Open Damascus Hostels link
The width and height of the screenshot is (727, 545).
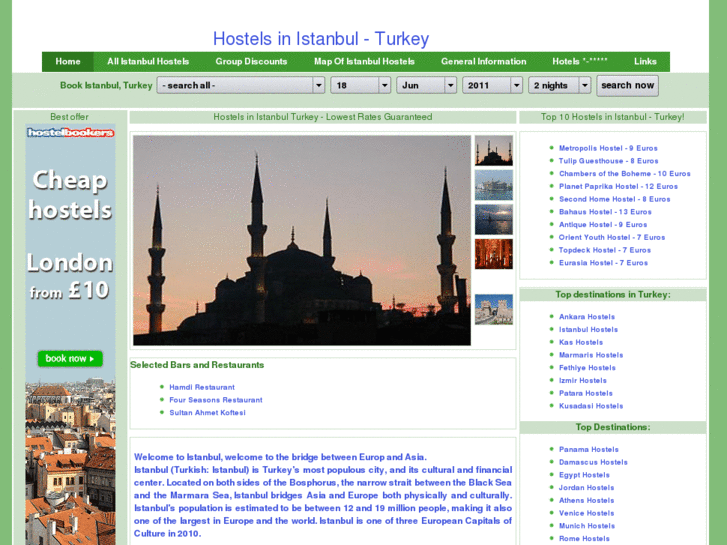click(x=593, y=462)
